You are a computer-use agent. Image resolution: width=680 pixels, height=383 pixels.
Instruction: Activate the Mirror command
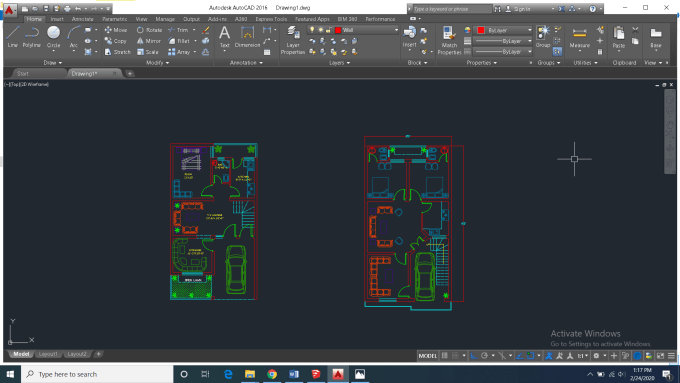coord(149,41)
